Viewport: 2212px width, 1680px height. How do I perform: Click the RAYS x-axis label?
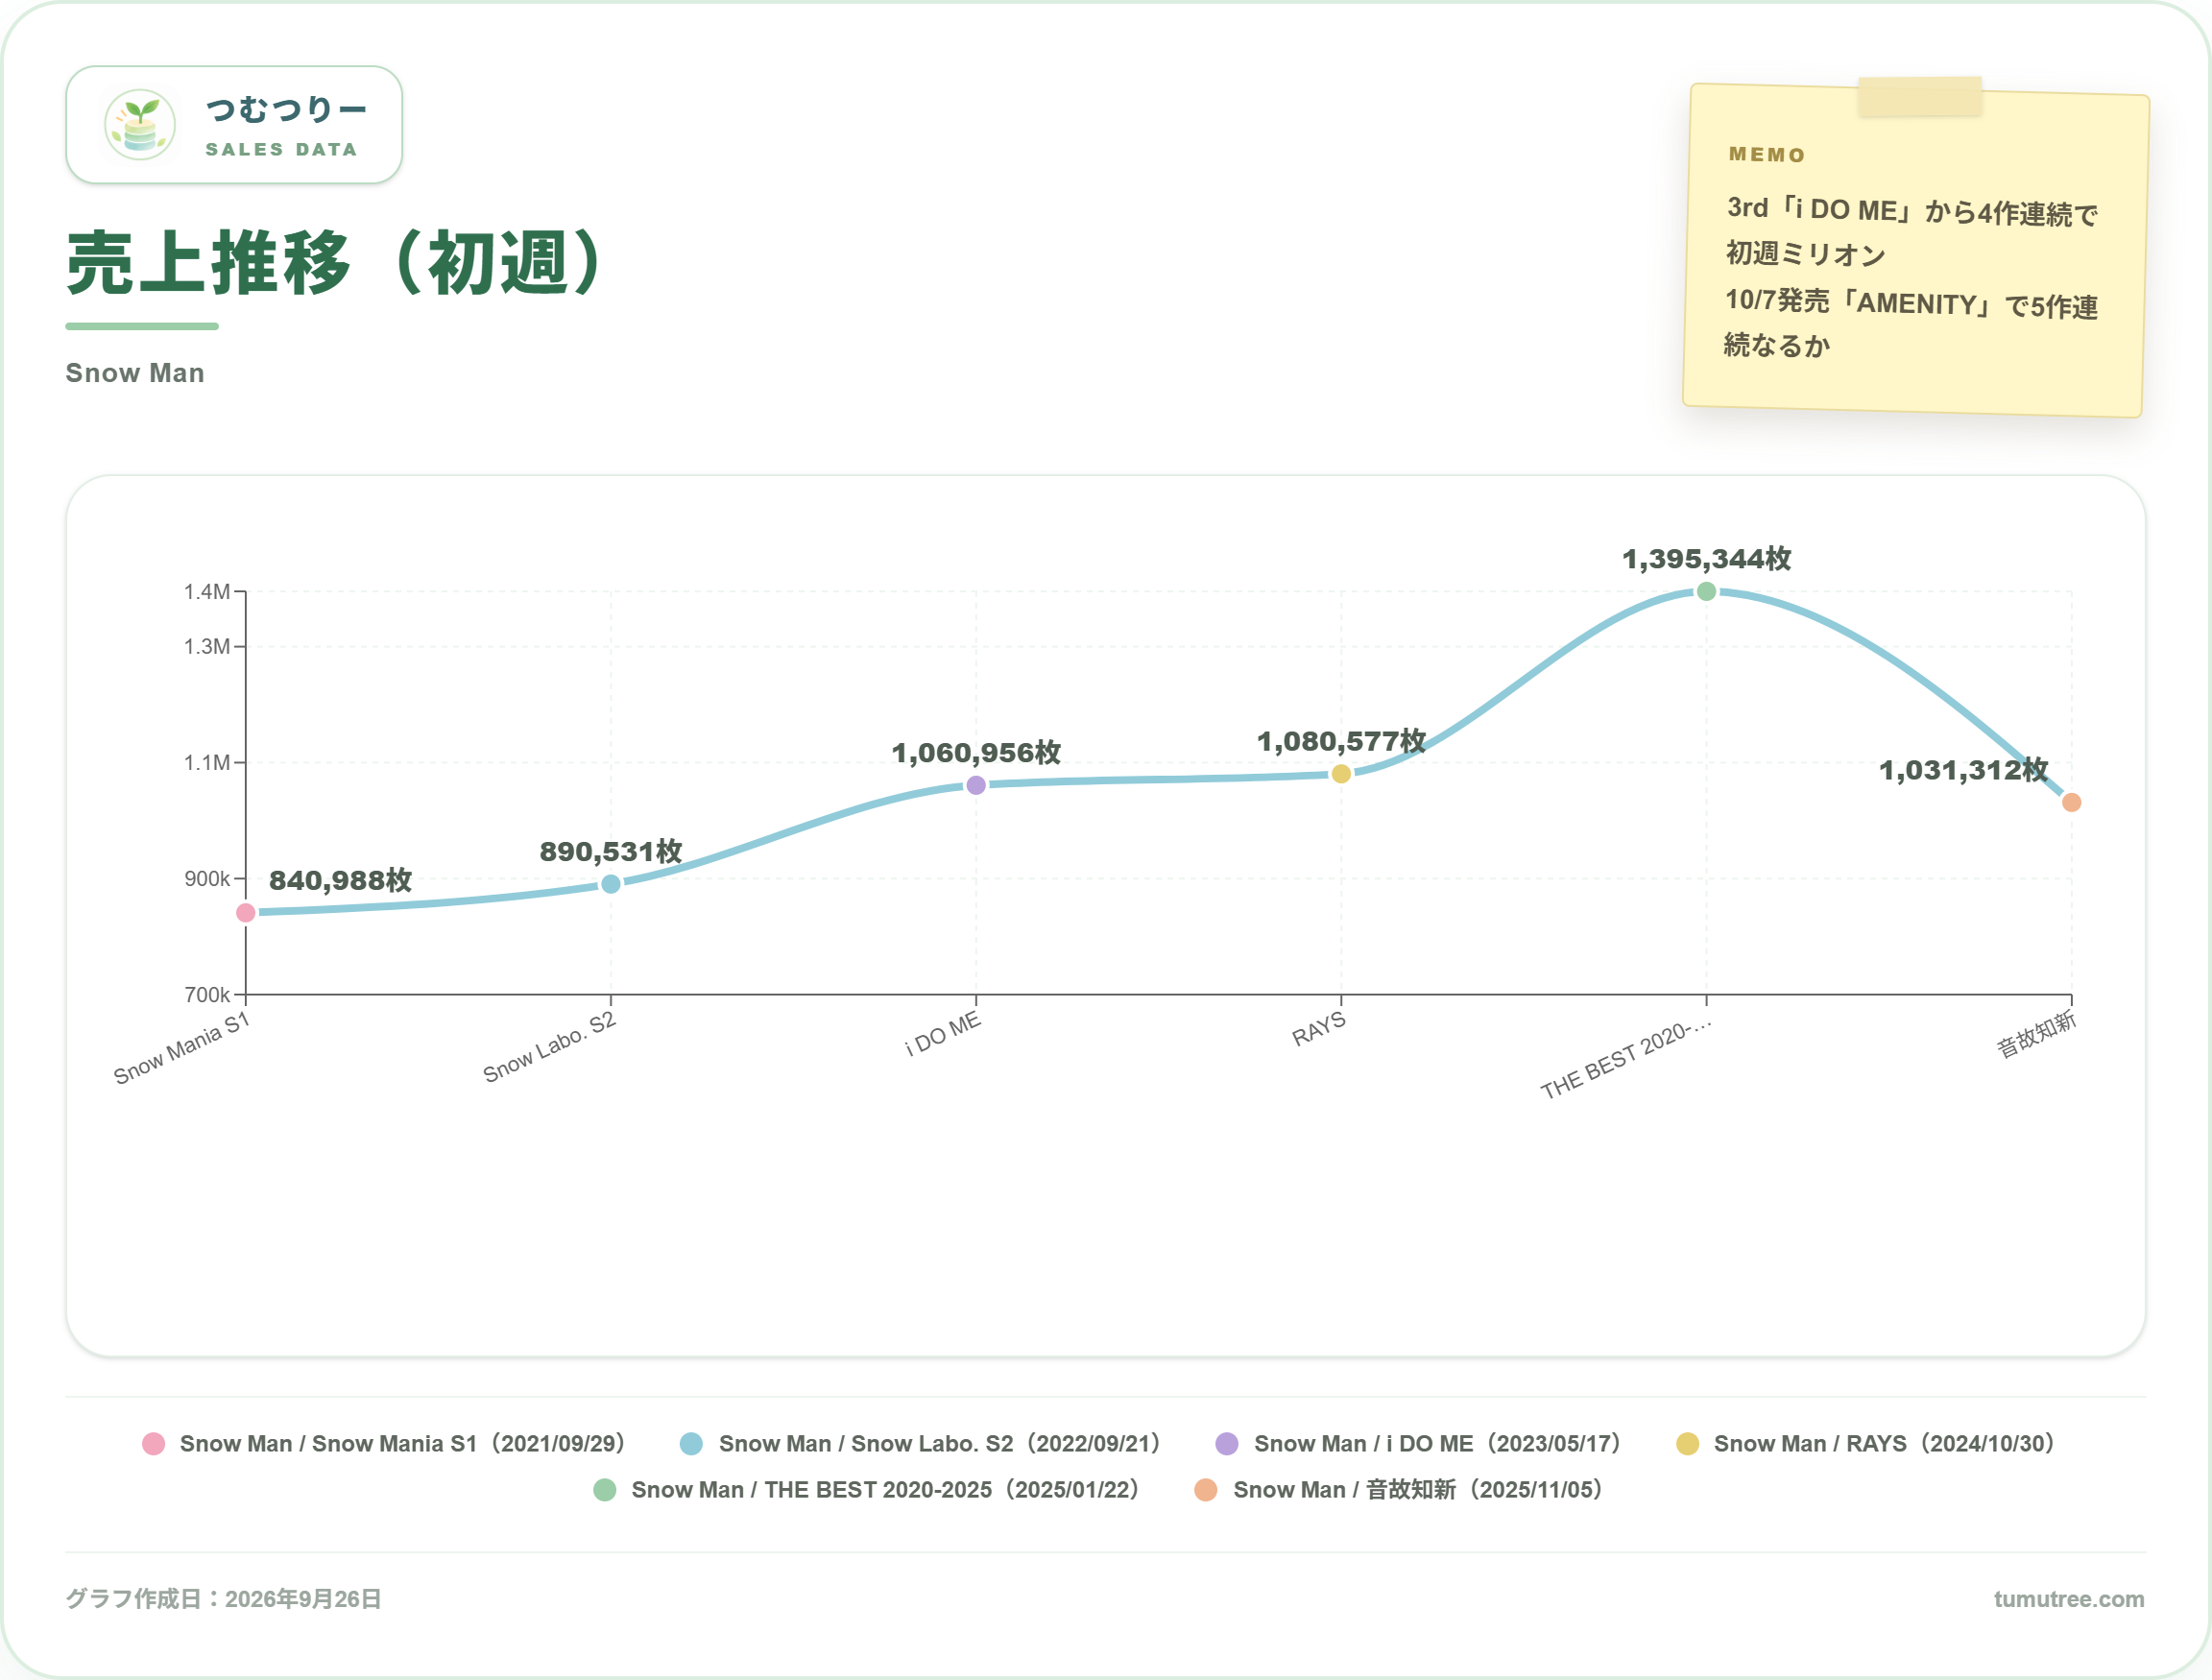(1319, 1029)
